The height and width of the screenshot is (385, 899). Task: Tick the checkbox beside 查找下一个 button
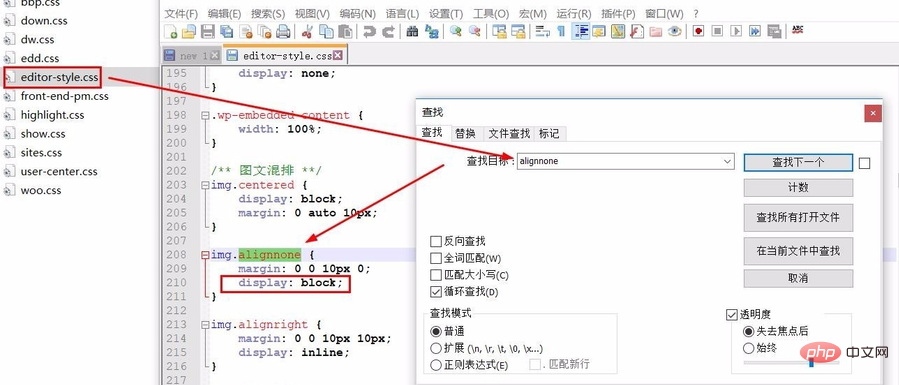tap(864, 163)
